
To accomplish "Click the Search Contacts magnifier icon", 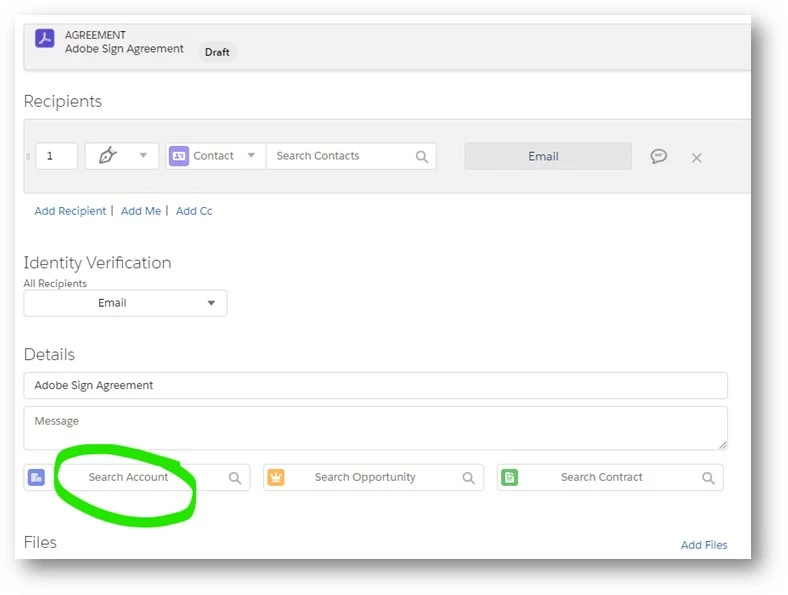I will [x=422, y=157].
